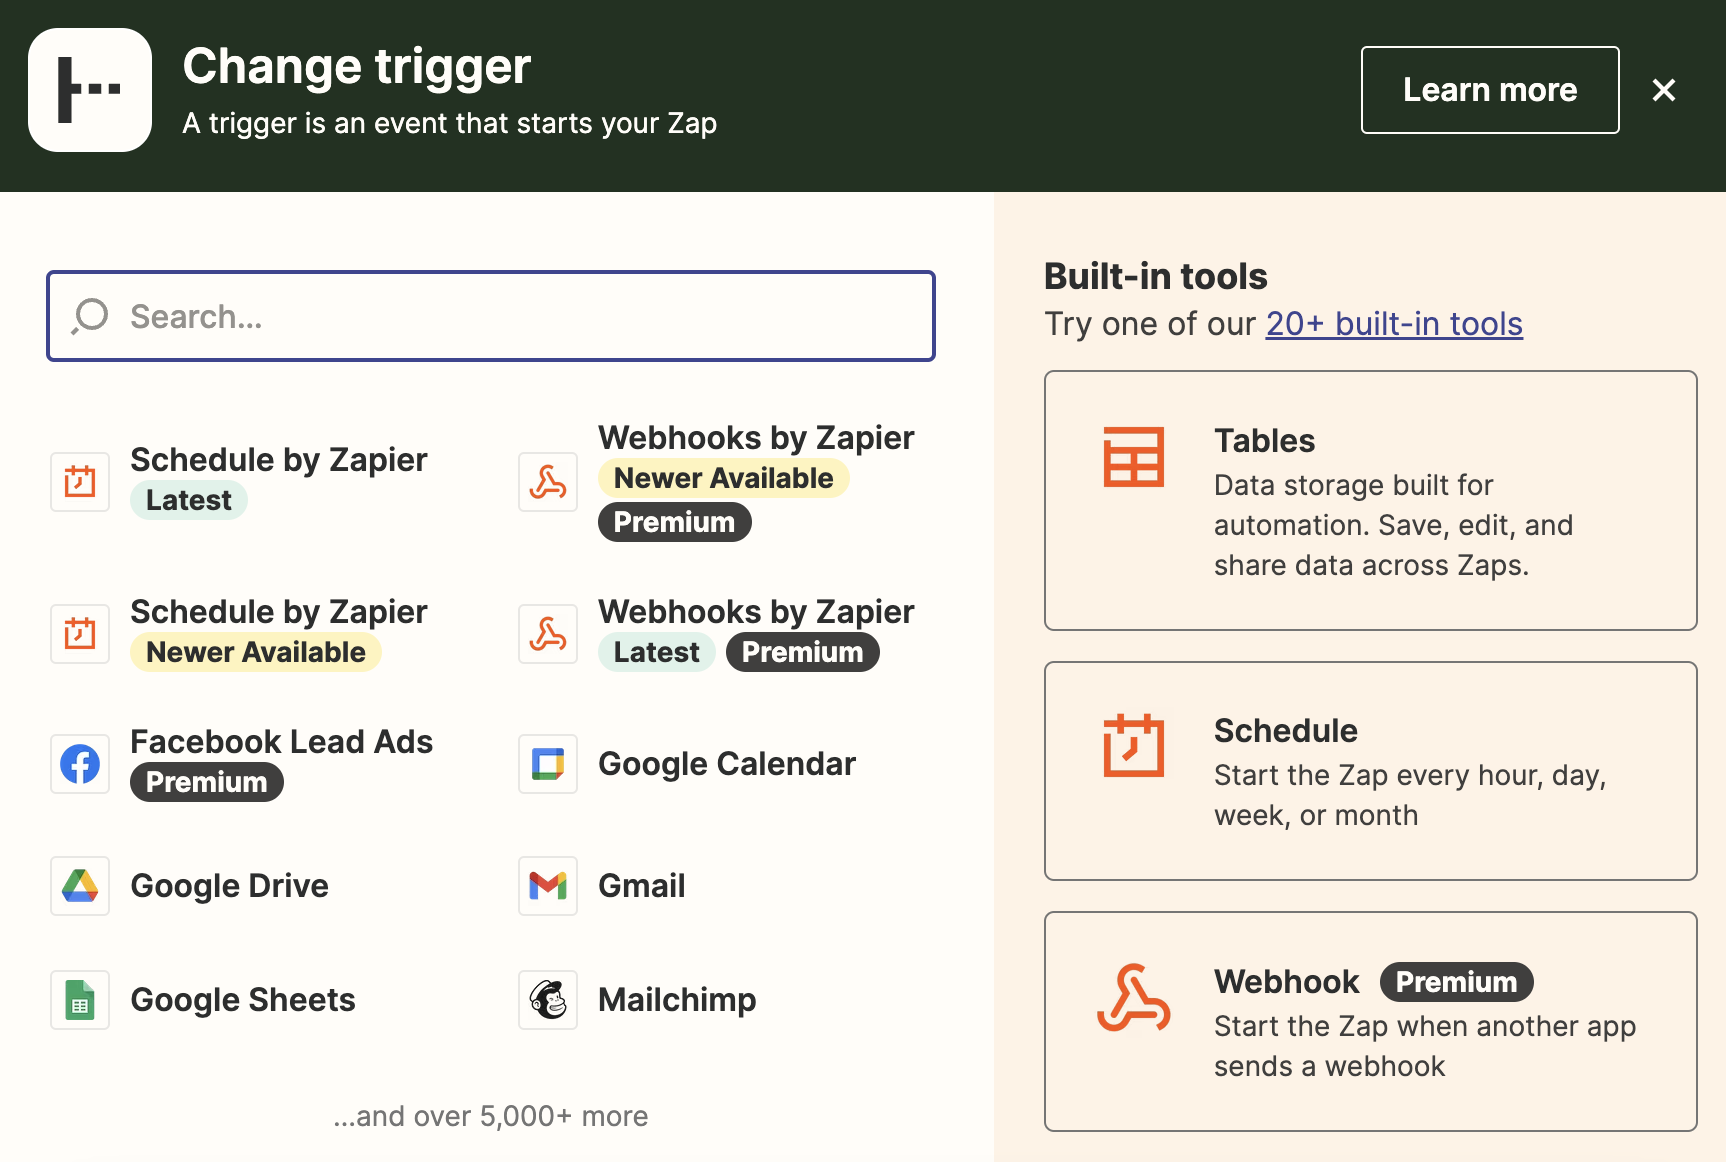Select the Gmail envelope icon
Image resolution: width=1726 pixels, height=1162 pixels.
[x=548, y=886]
